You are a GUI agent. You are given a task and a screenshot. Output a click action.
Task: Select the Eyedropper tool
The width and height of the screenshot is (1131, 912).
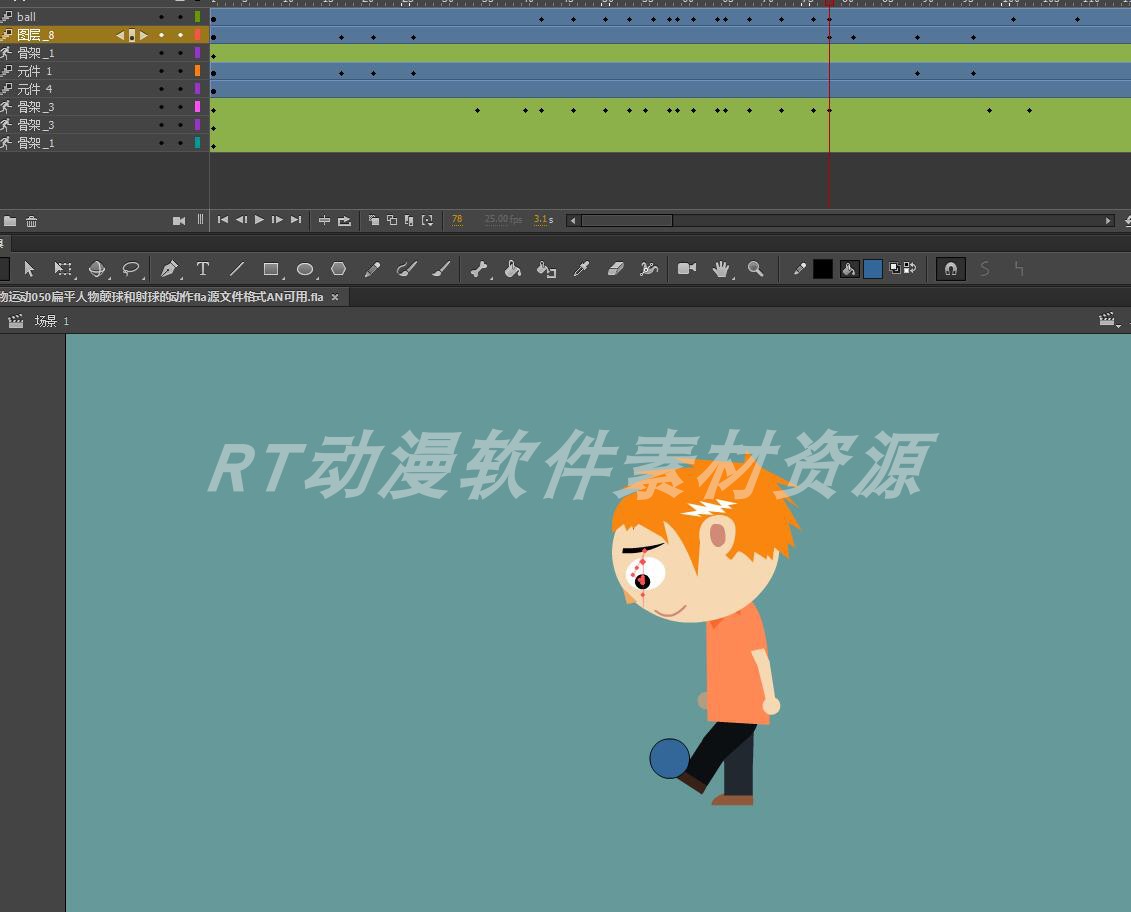point(581,269)
